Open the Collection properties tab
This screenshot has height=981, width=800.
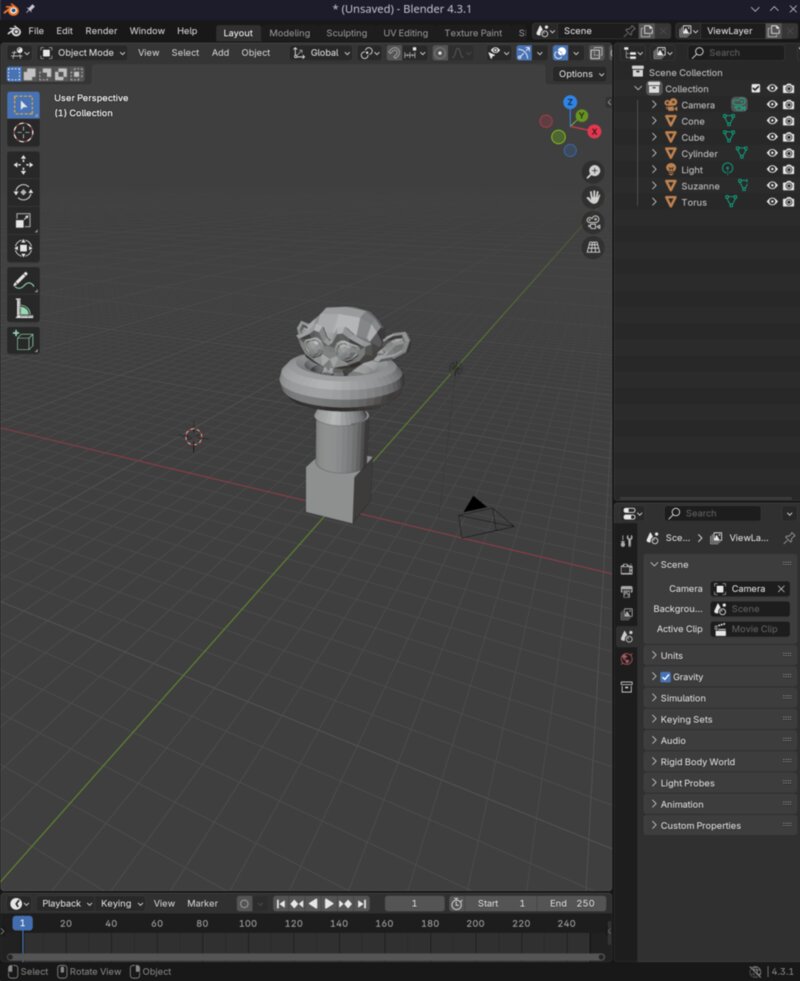626,688
